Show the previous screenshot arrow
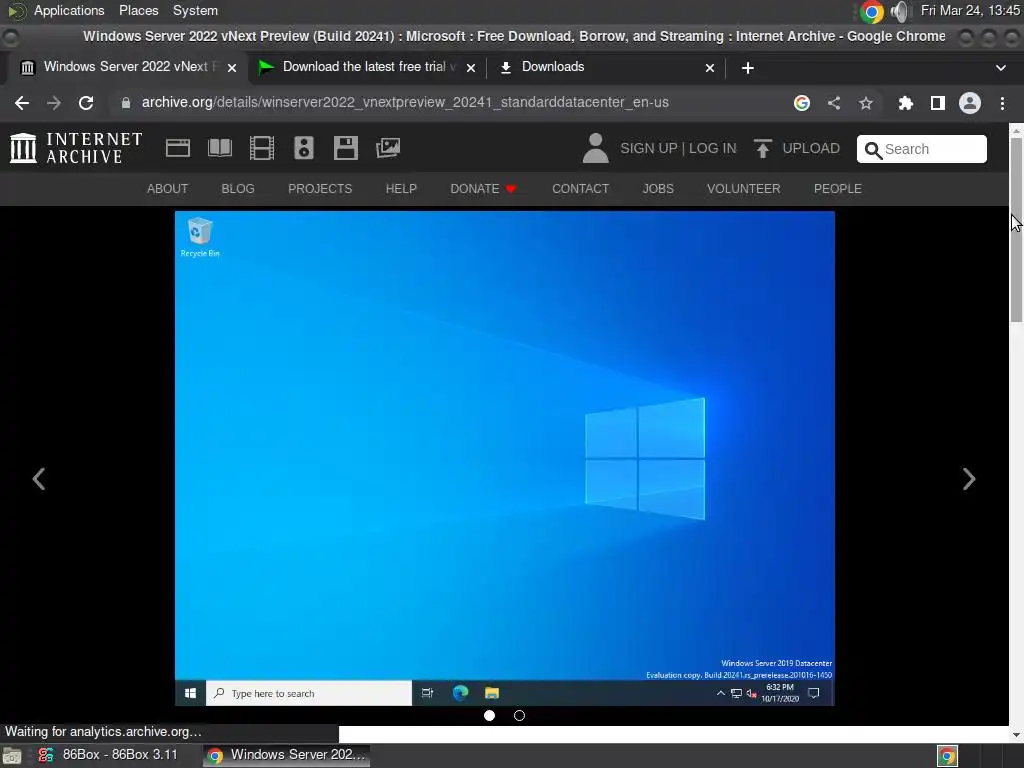 (x=39, y=479)
